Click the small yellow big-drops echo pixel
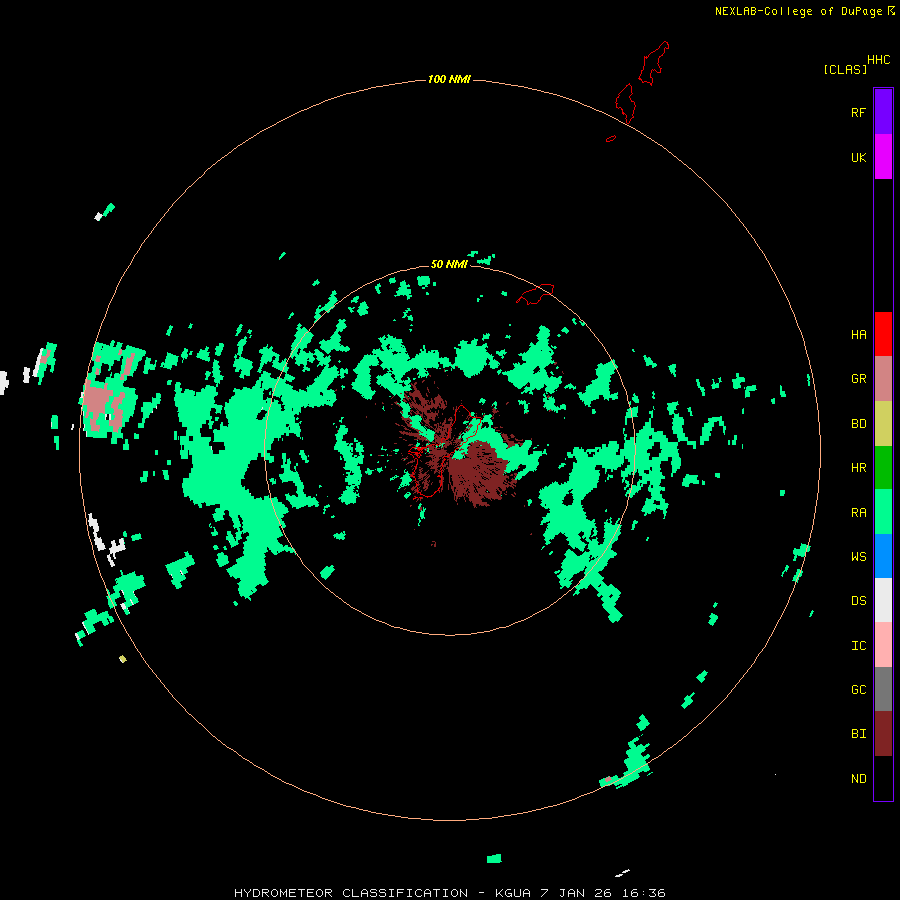 tap(122, 659)
